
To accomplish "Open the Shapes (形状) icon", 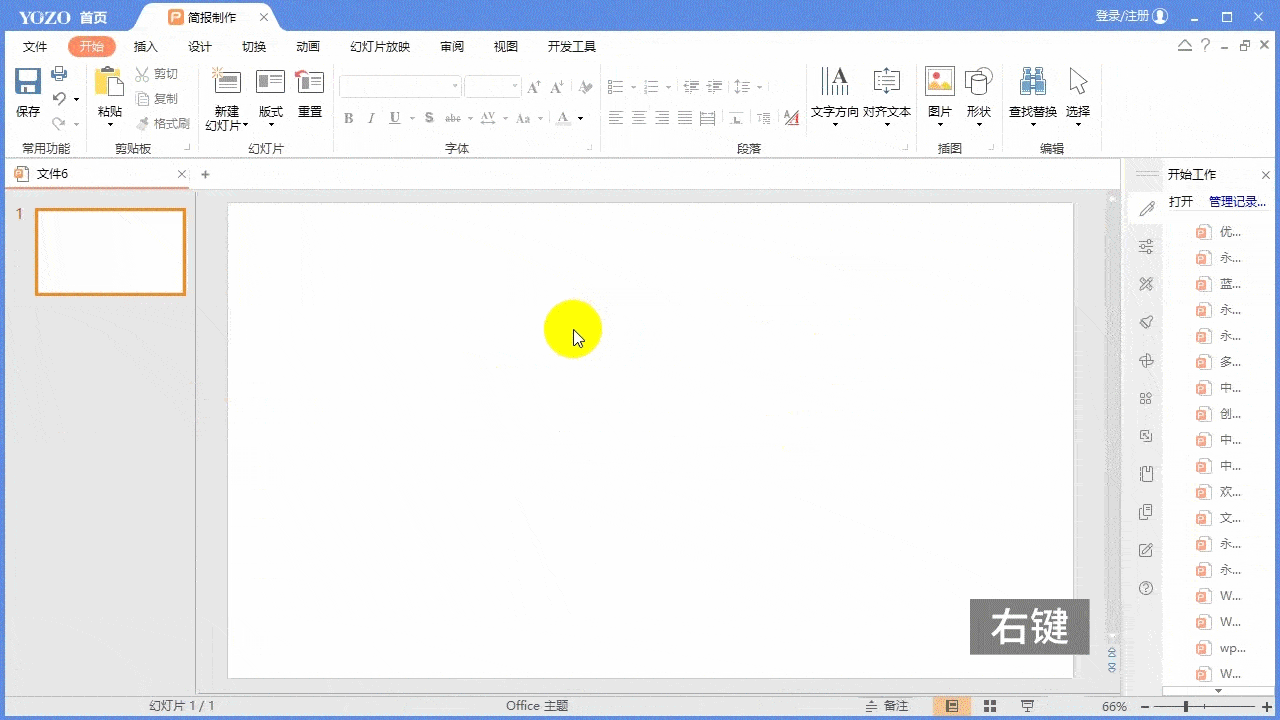I will 978,82.
